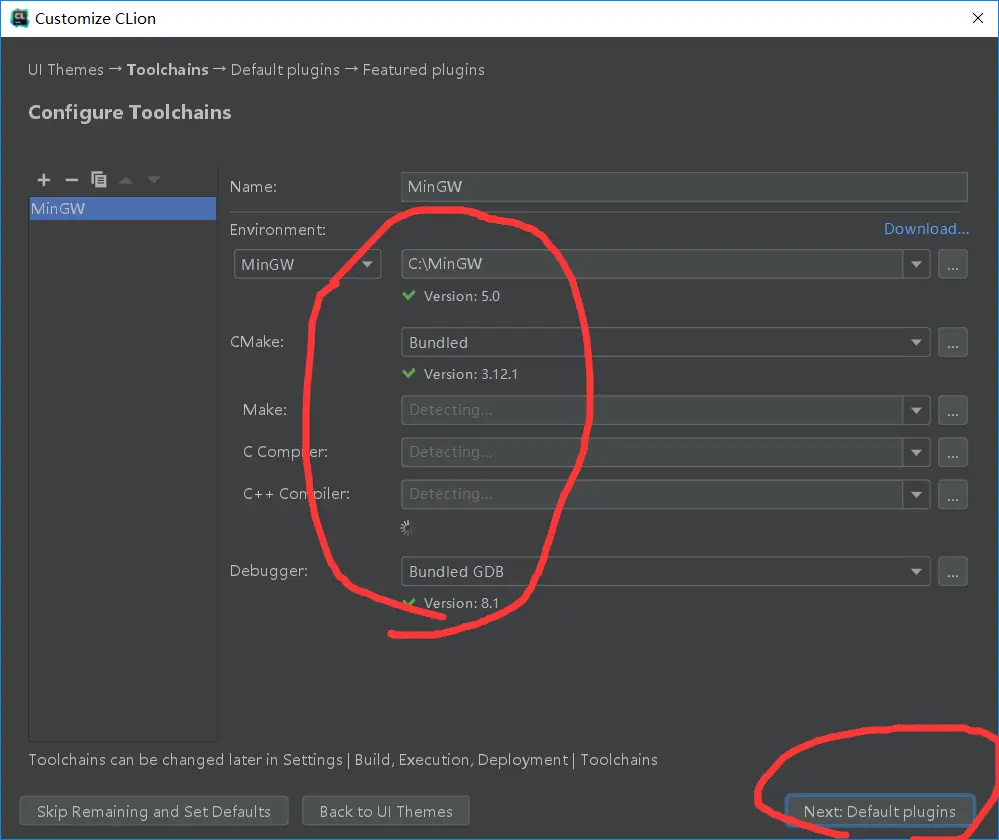The height and width of the screenshot is (840, 999).
Task: Browse for MinGW environment folder
Action: pos(952,264)
